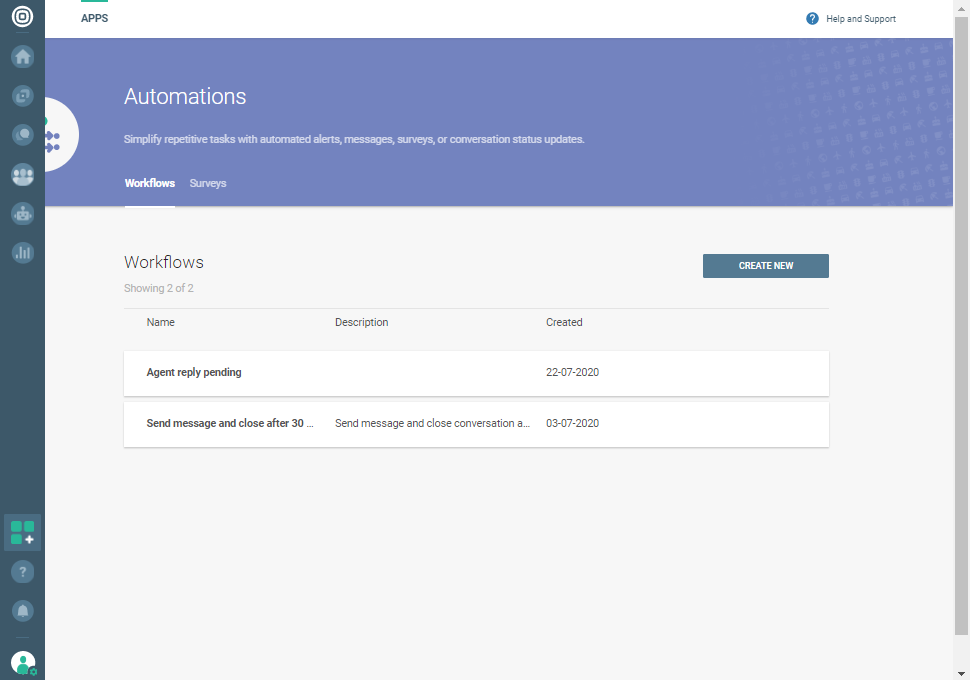The height and width of the screenshot is (680, 970).
Task: Open the search conversations sidebar icon
Action: click(x=22, y=135)
